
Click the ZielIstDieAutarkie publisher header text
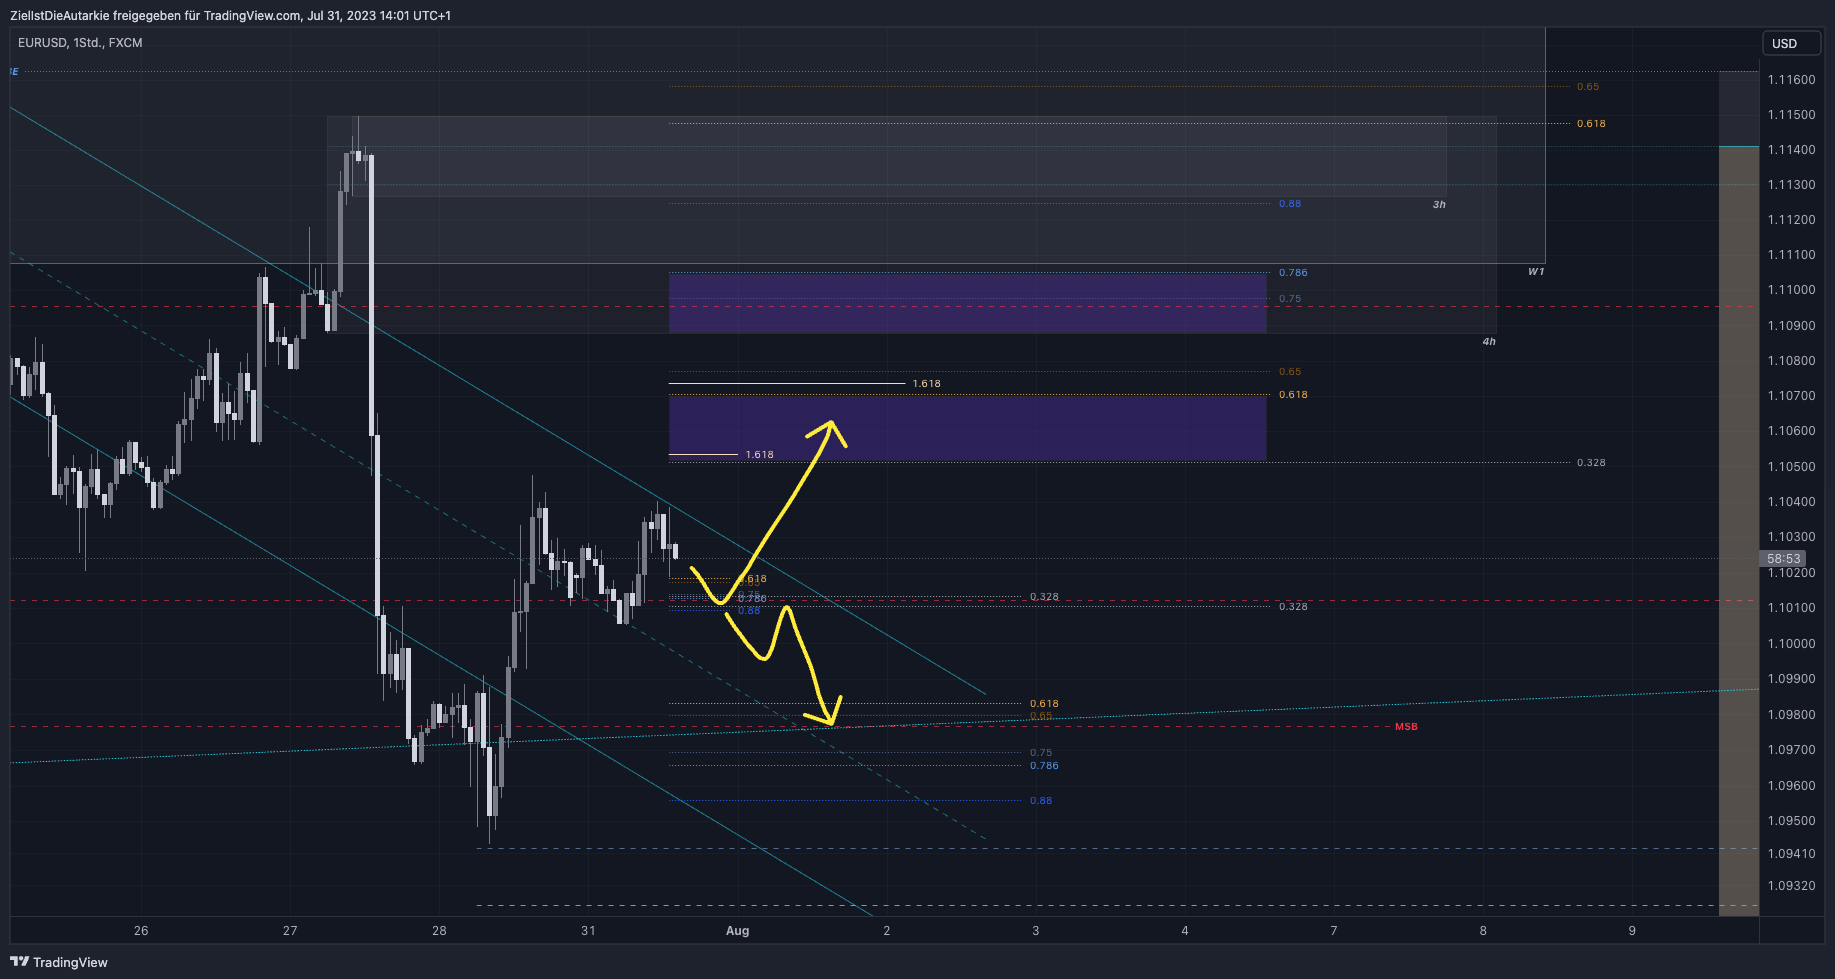click(230, 15)
